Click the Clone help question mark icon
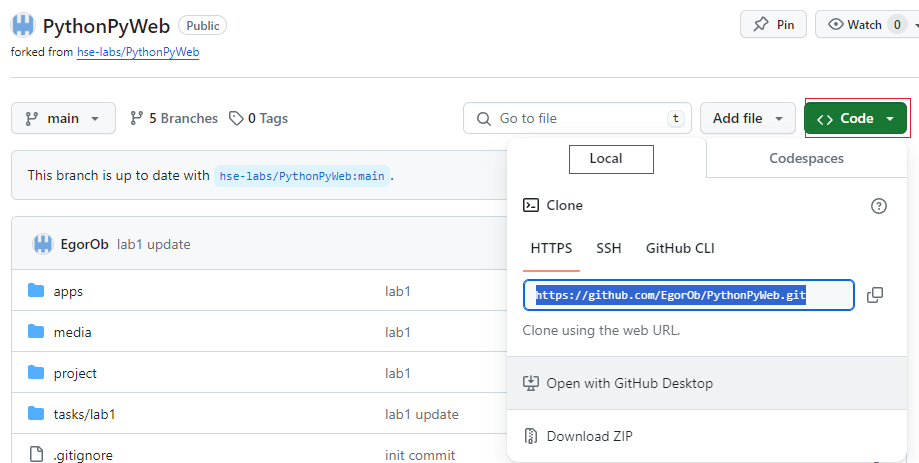919x463 pixels. (x=879, y=206)
